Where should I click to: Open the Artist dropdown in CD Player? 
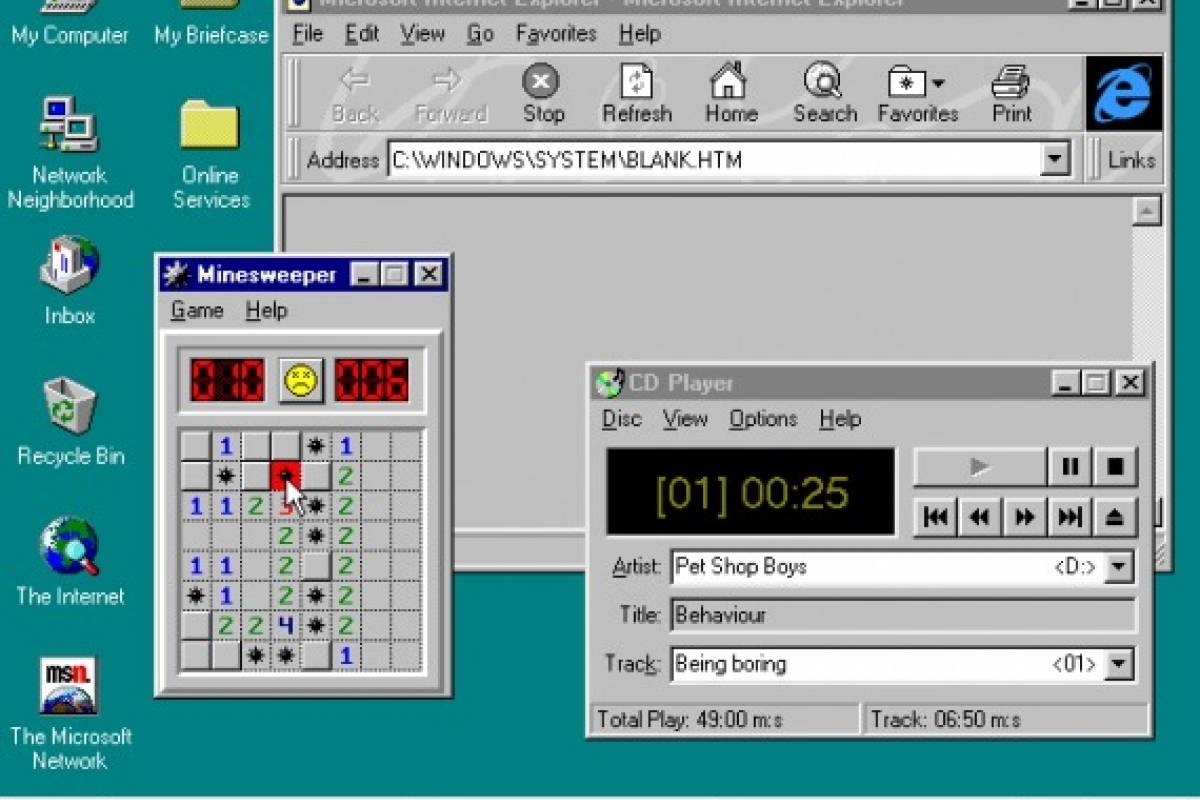(x=1120, y=567)
